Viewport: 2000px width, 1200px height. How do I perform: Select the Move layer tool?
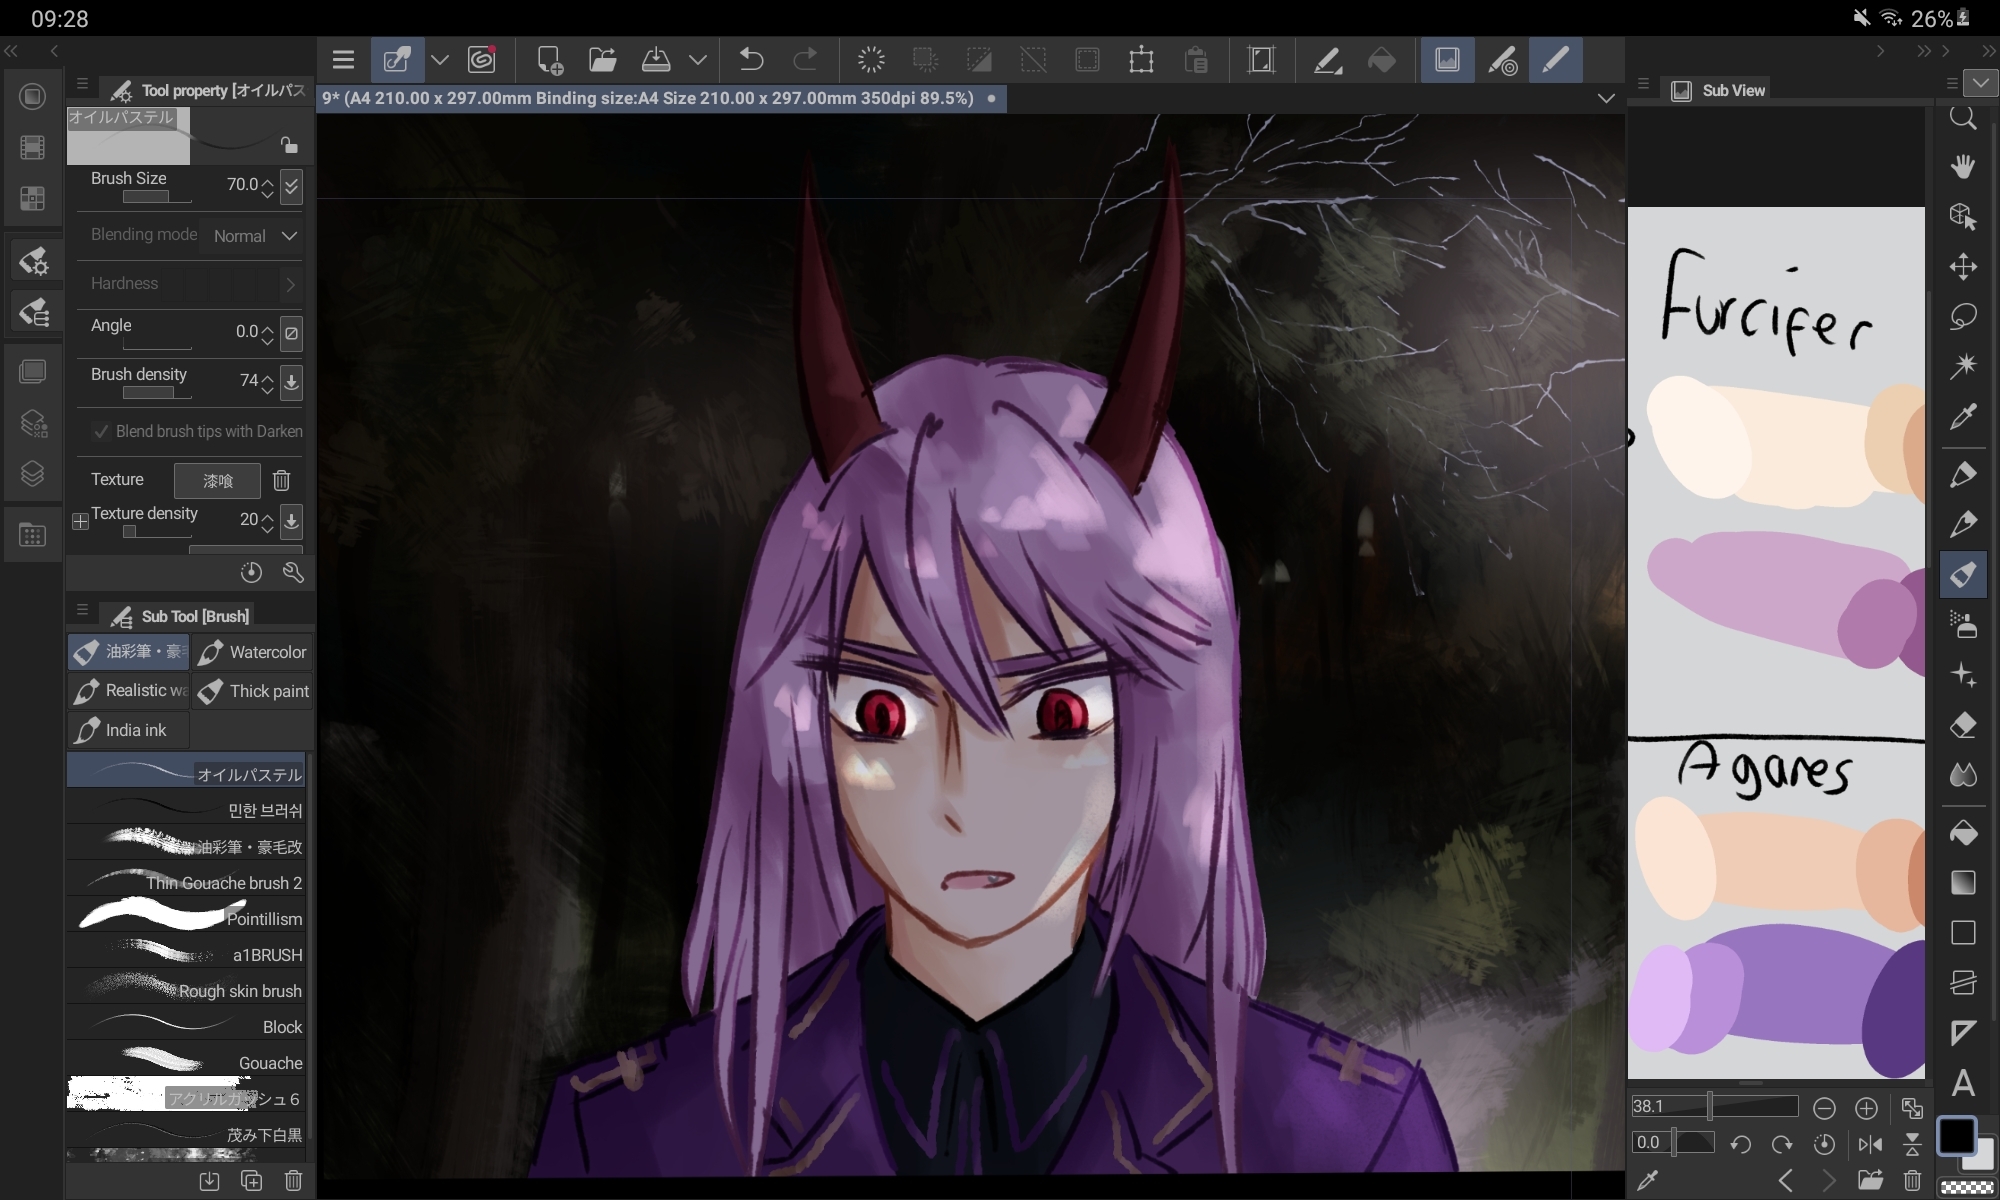1962,266
